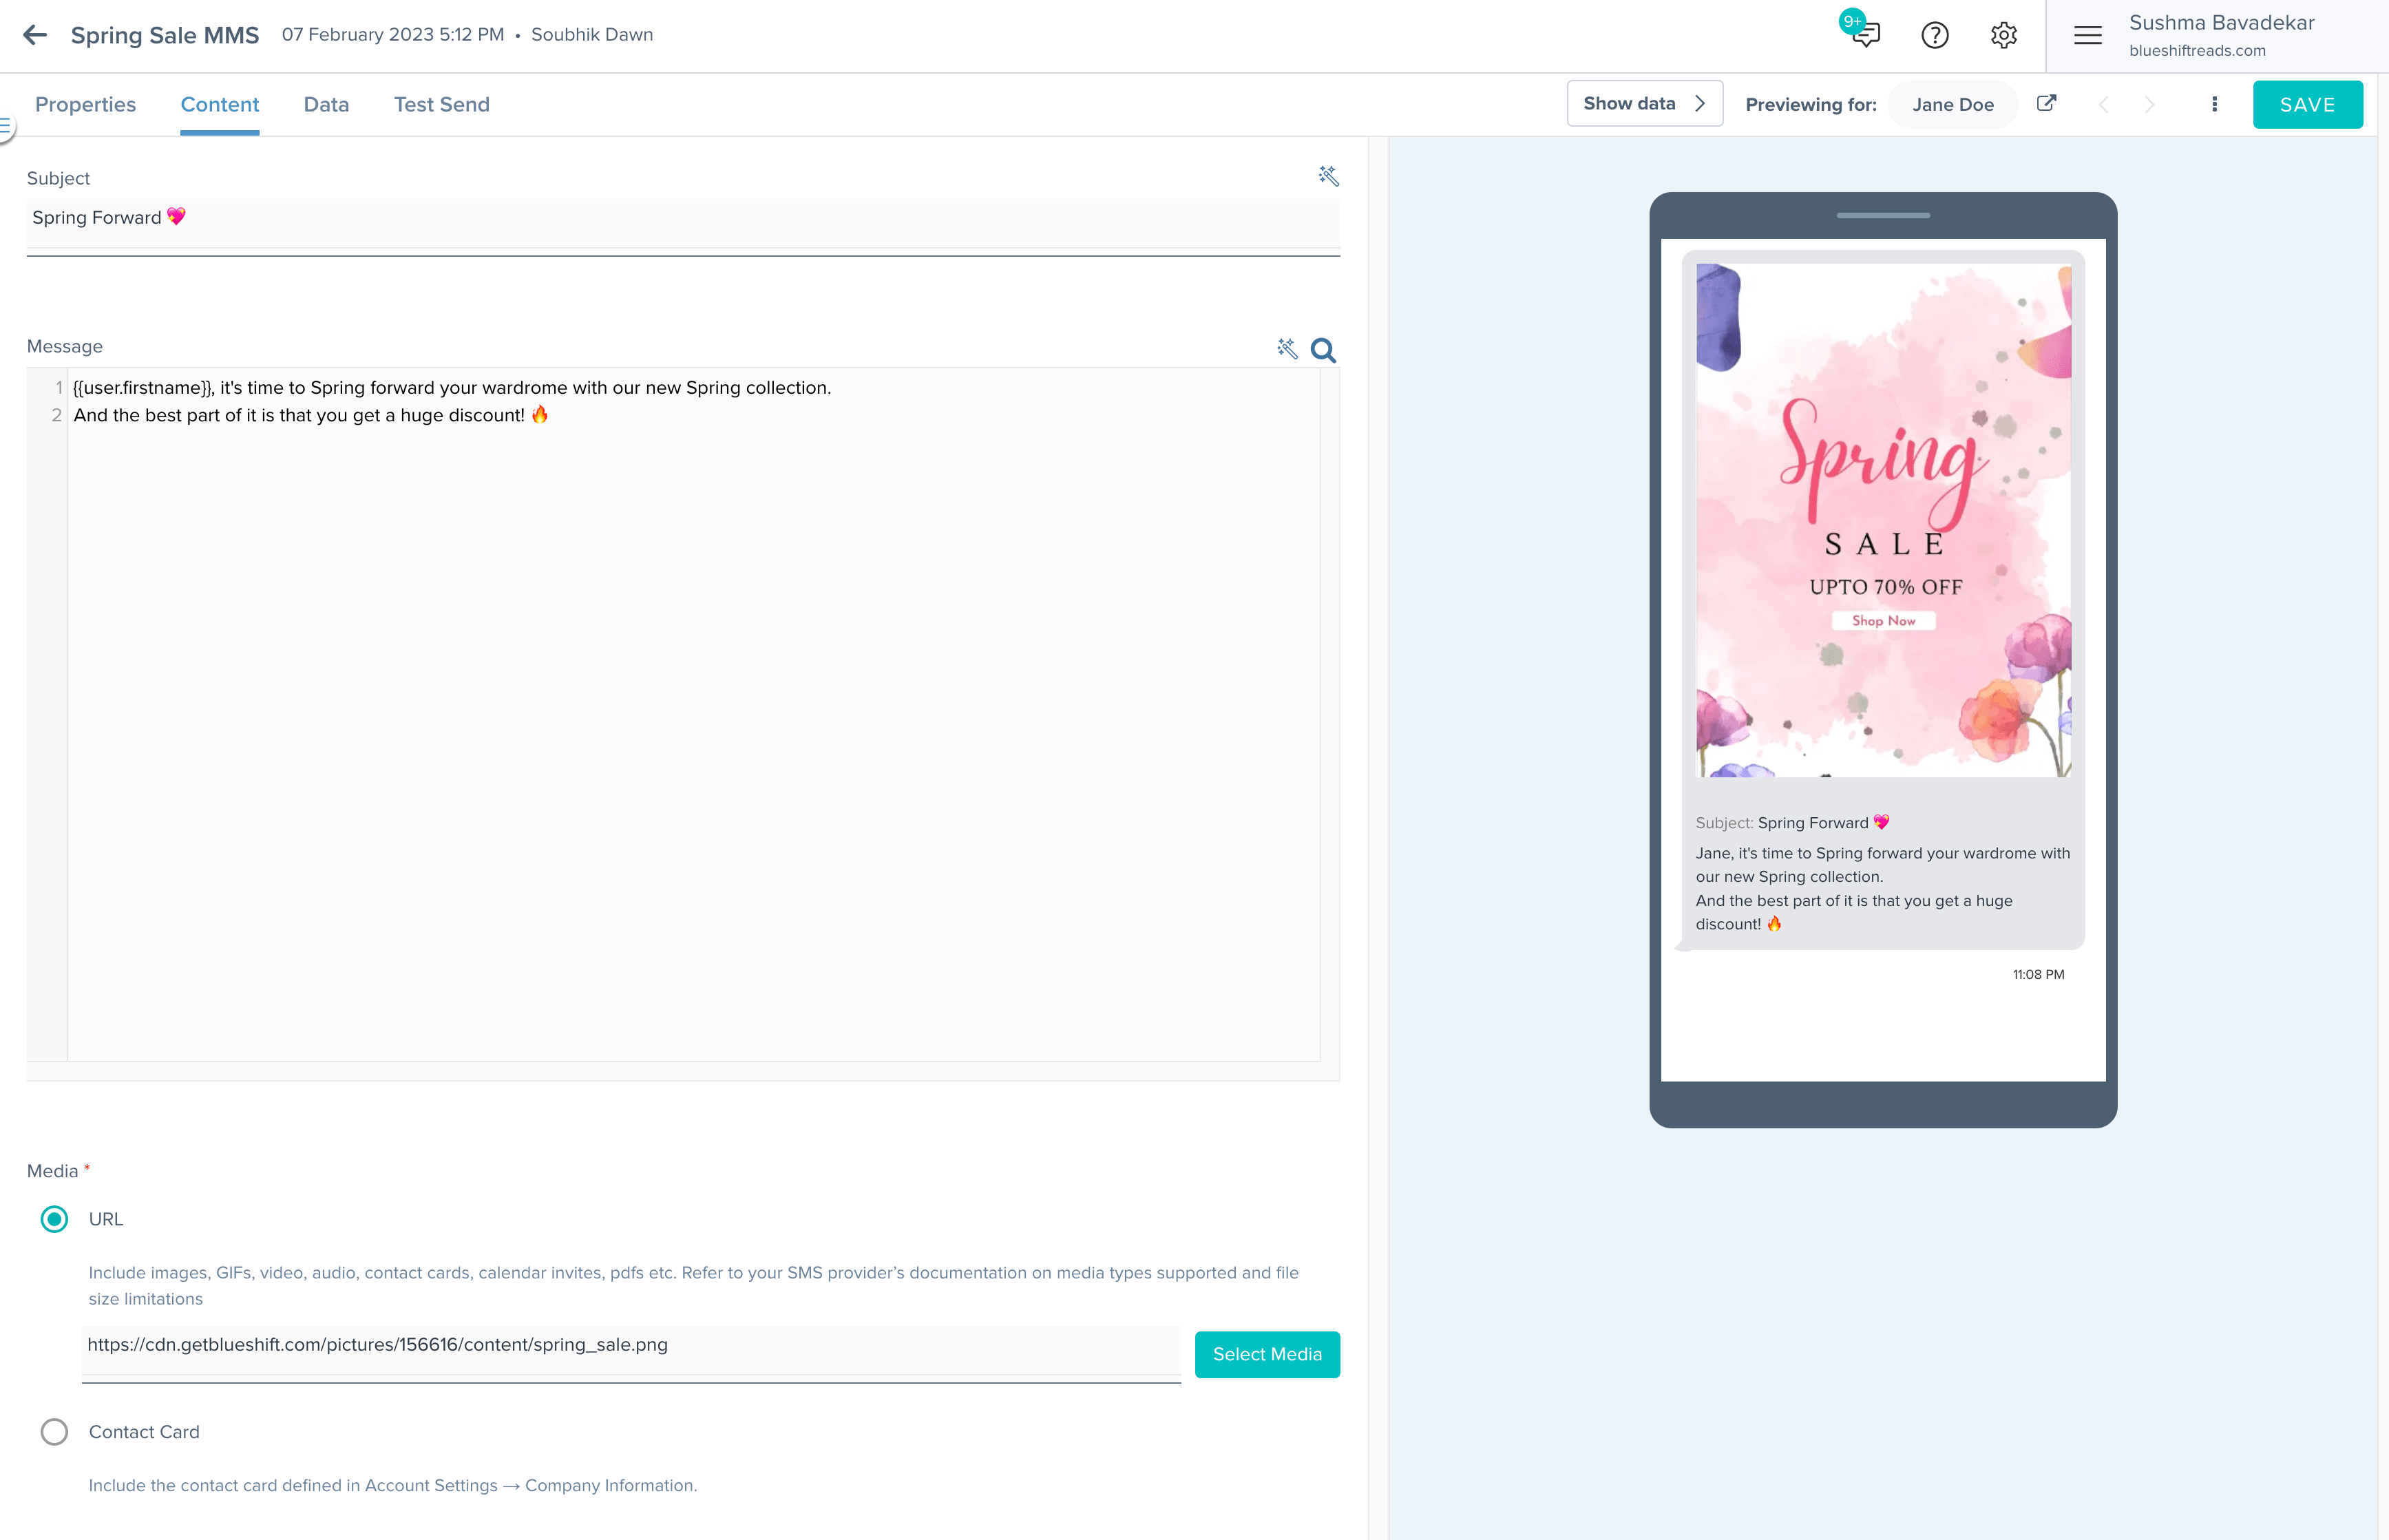Screen dimensions: 2389x1540
Task: Click the media URL input field
Action: [x=630, y=1345]
